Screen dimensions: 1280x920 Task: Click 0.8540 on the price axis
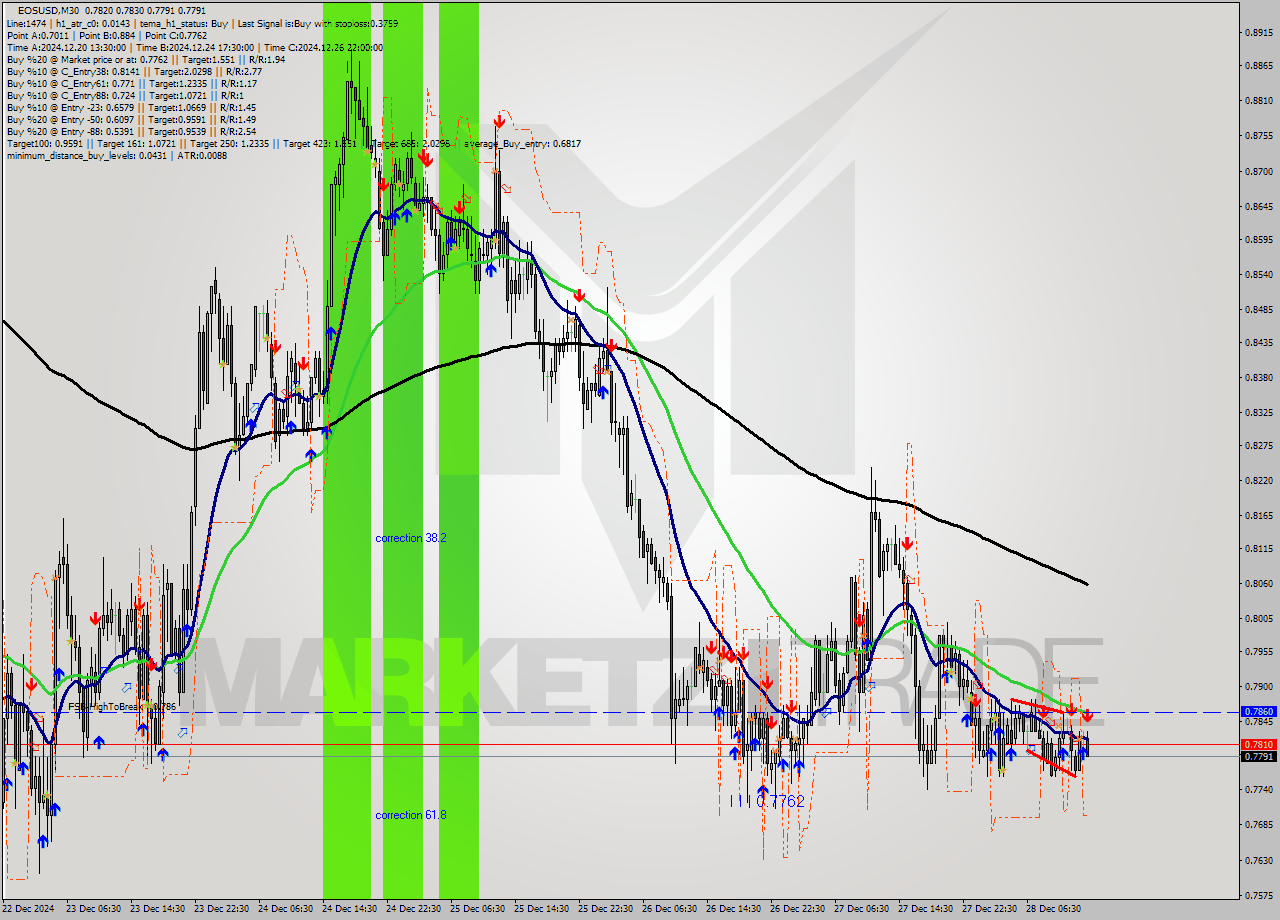pyautogui.click(x=1259, y=274)
